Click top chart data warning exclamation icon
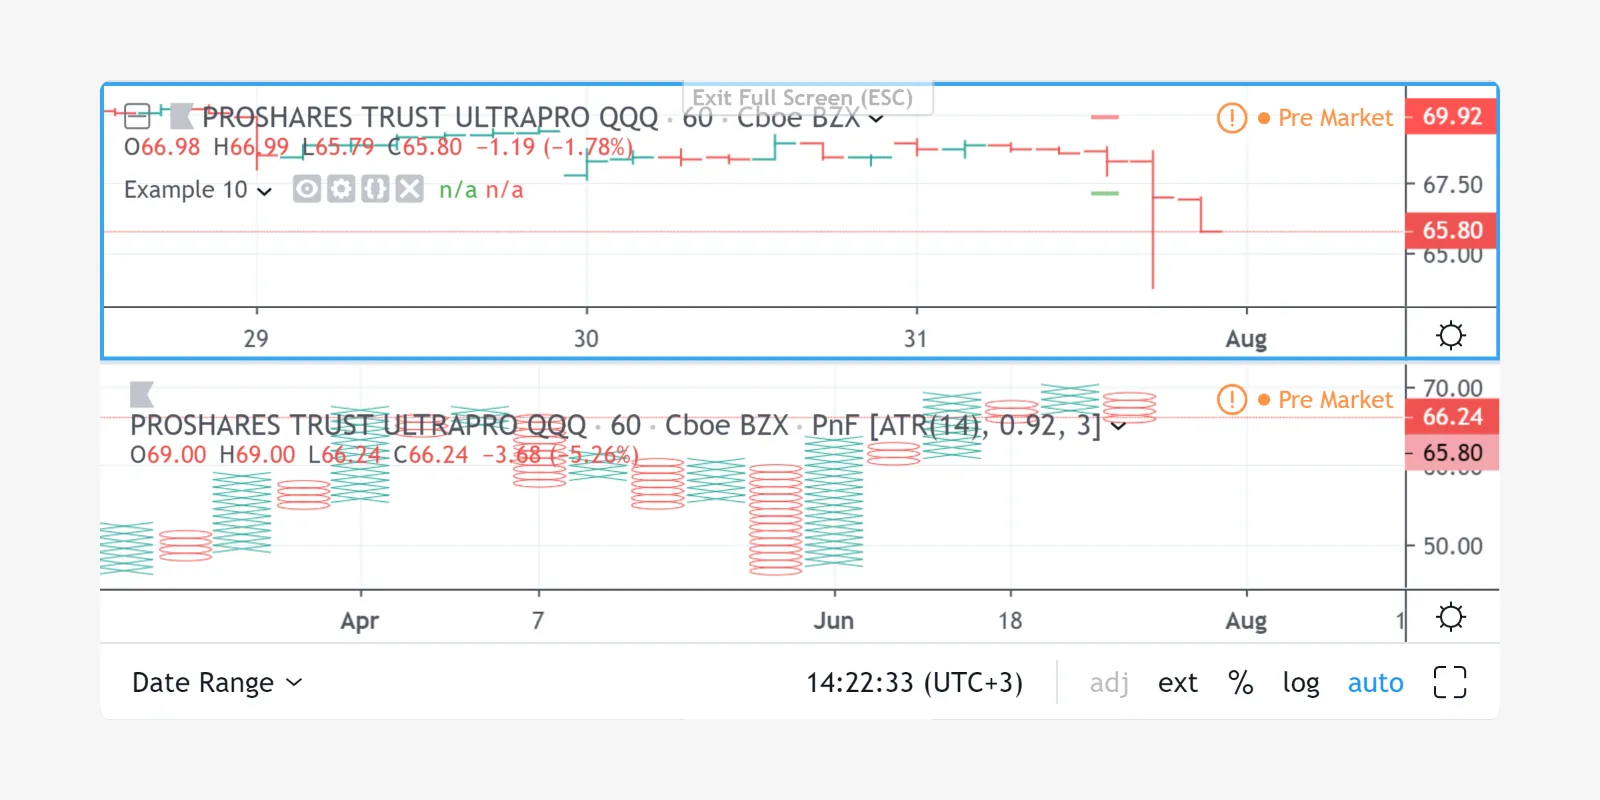The image size is (1600, 800). tap(1232, 118)
